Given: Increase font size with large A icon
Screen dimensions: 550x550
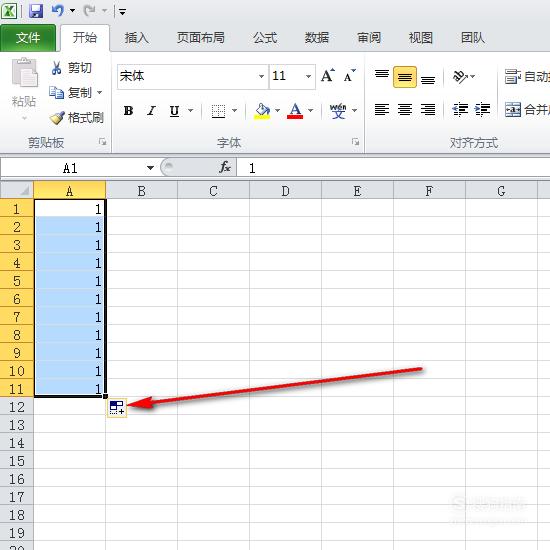Looking at the screenshot, I should point(328,75).
